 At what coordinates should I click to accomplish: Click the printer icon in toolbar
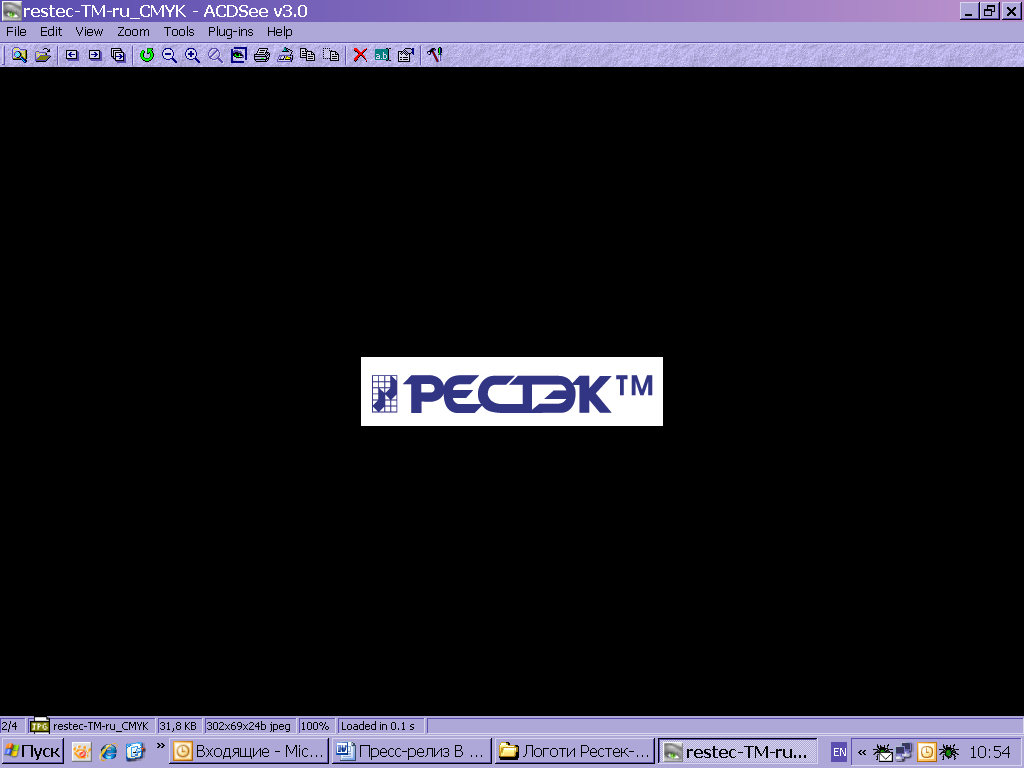click(x=262, y=56)
